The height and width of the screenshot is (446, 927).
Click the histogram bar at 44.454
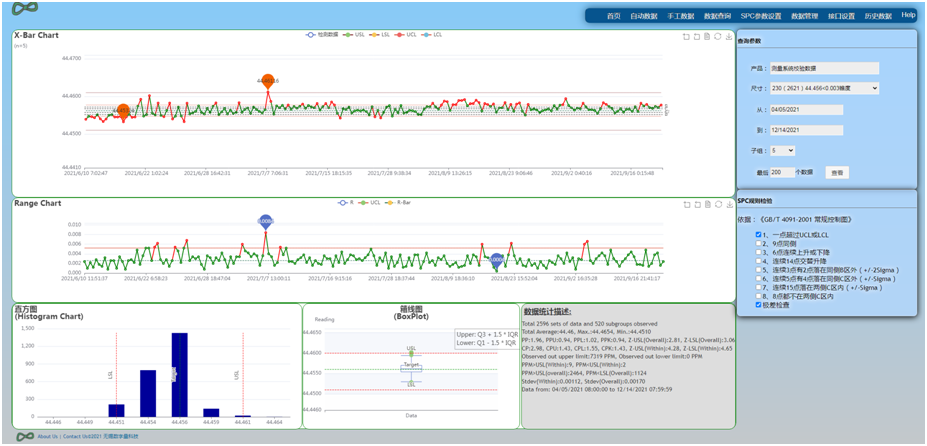click(148, 393)
